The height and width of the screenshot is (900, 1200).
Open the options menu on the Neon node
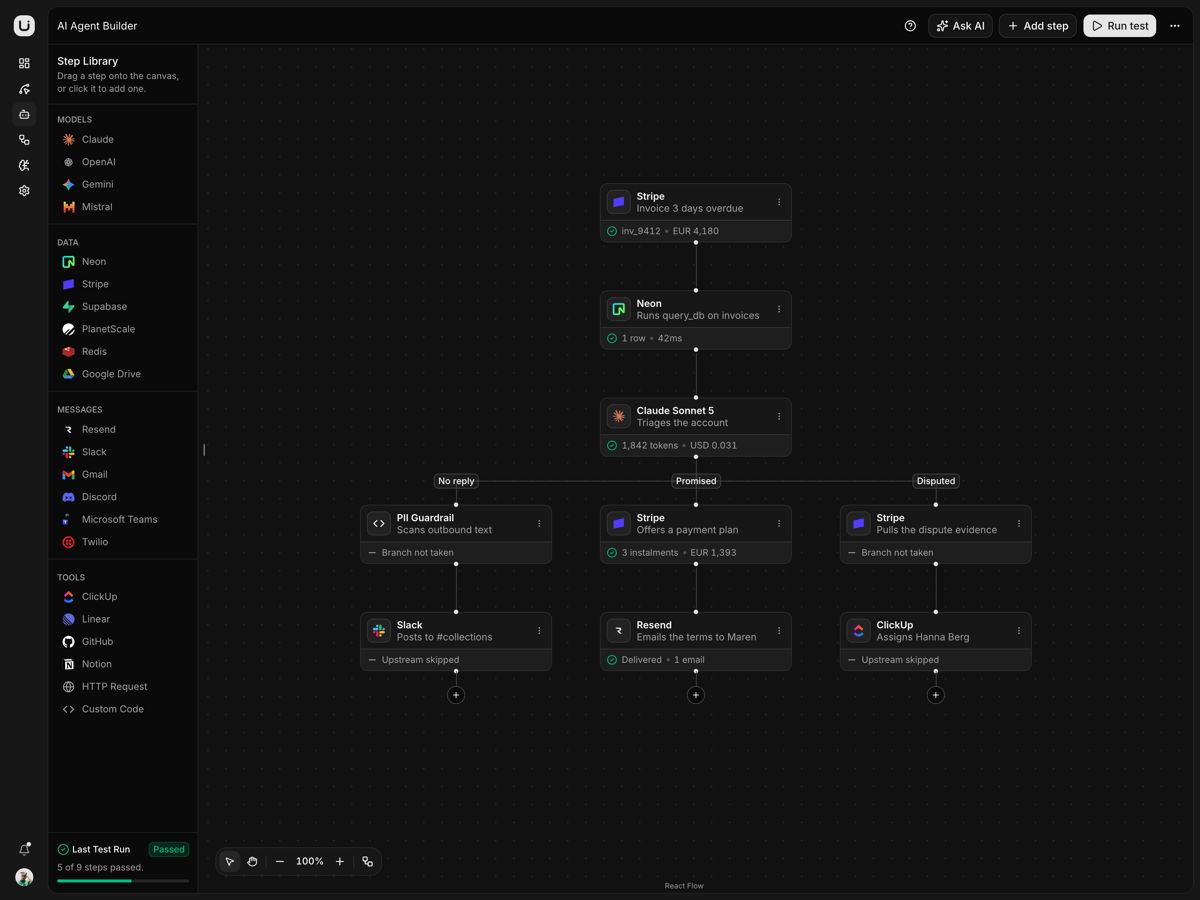(779, 309)
